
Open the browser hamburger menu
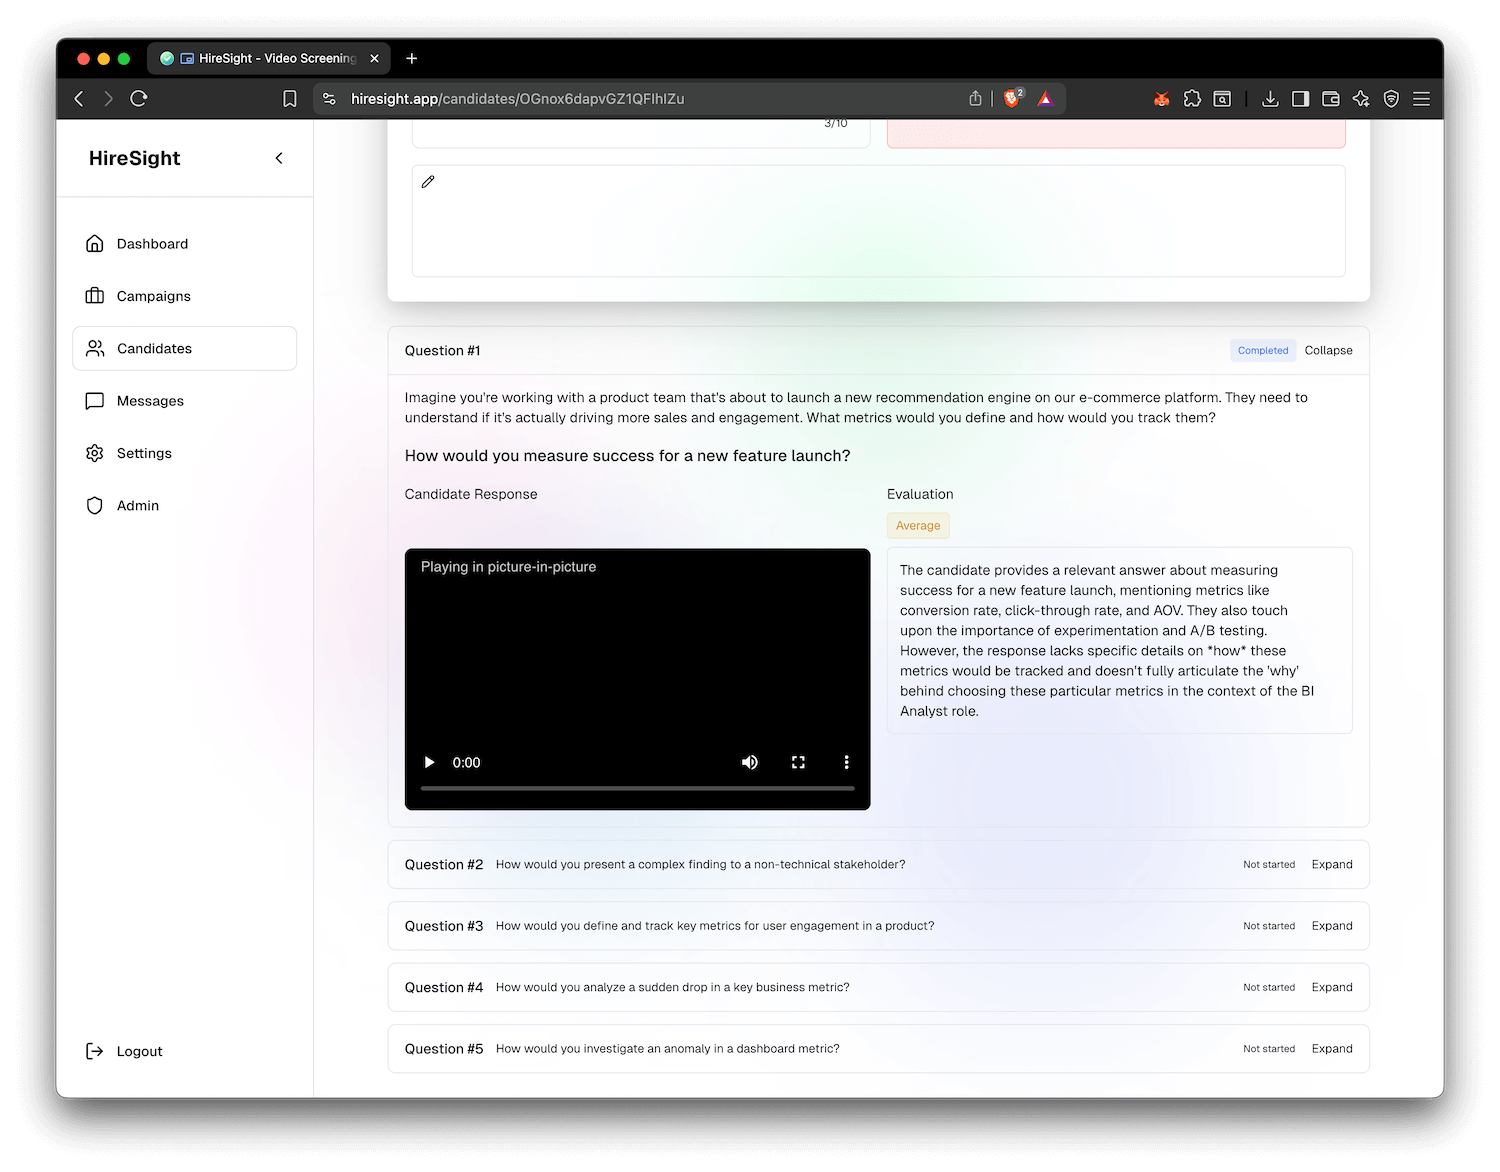coord(1421,98)
